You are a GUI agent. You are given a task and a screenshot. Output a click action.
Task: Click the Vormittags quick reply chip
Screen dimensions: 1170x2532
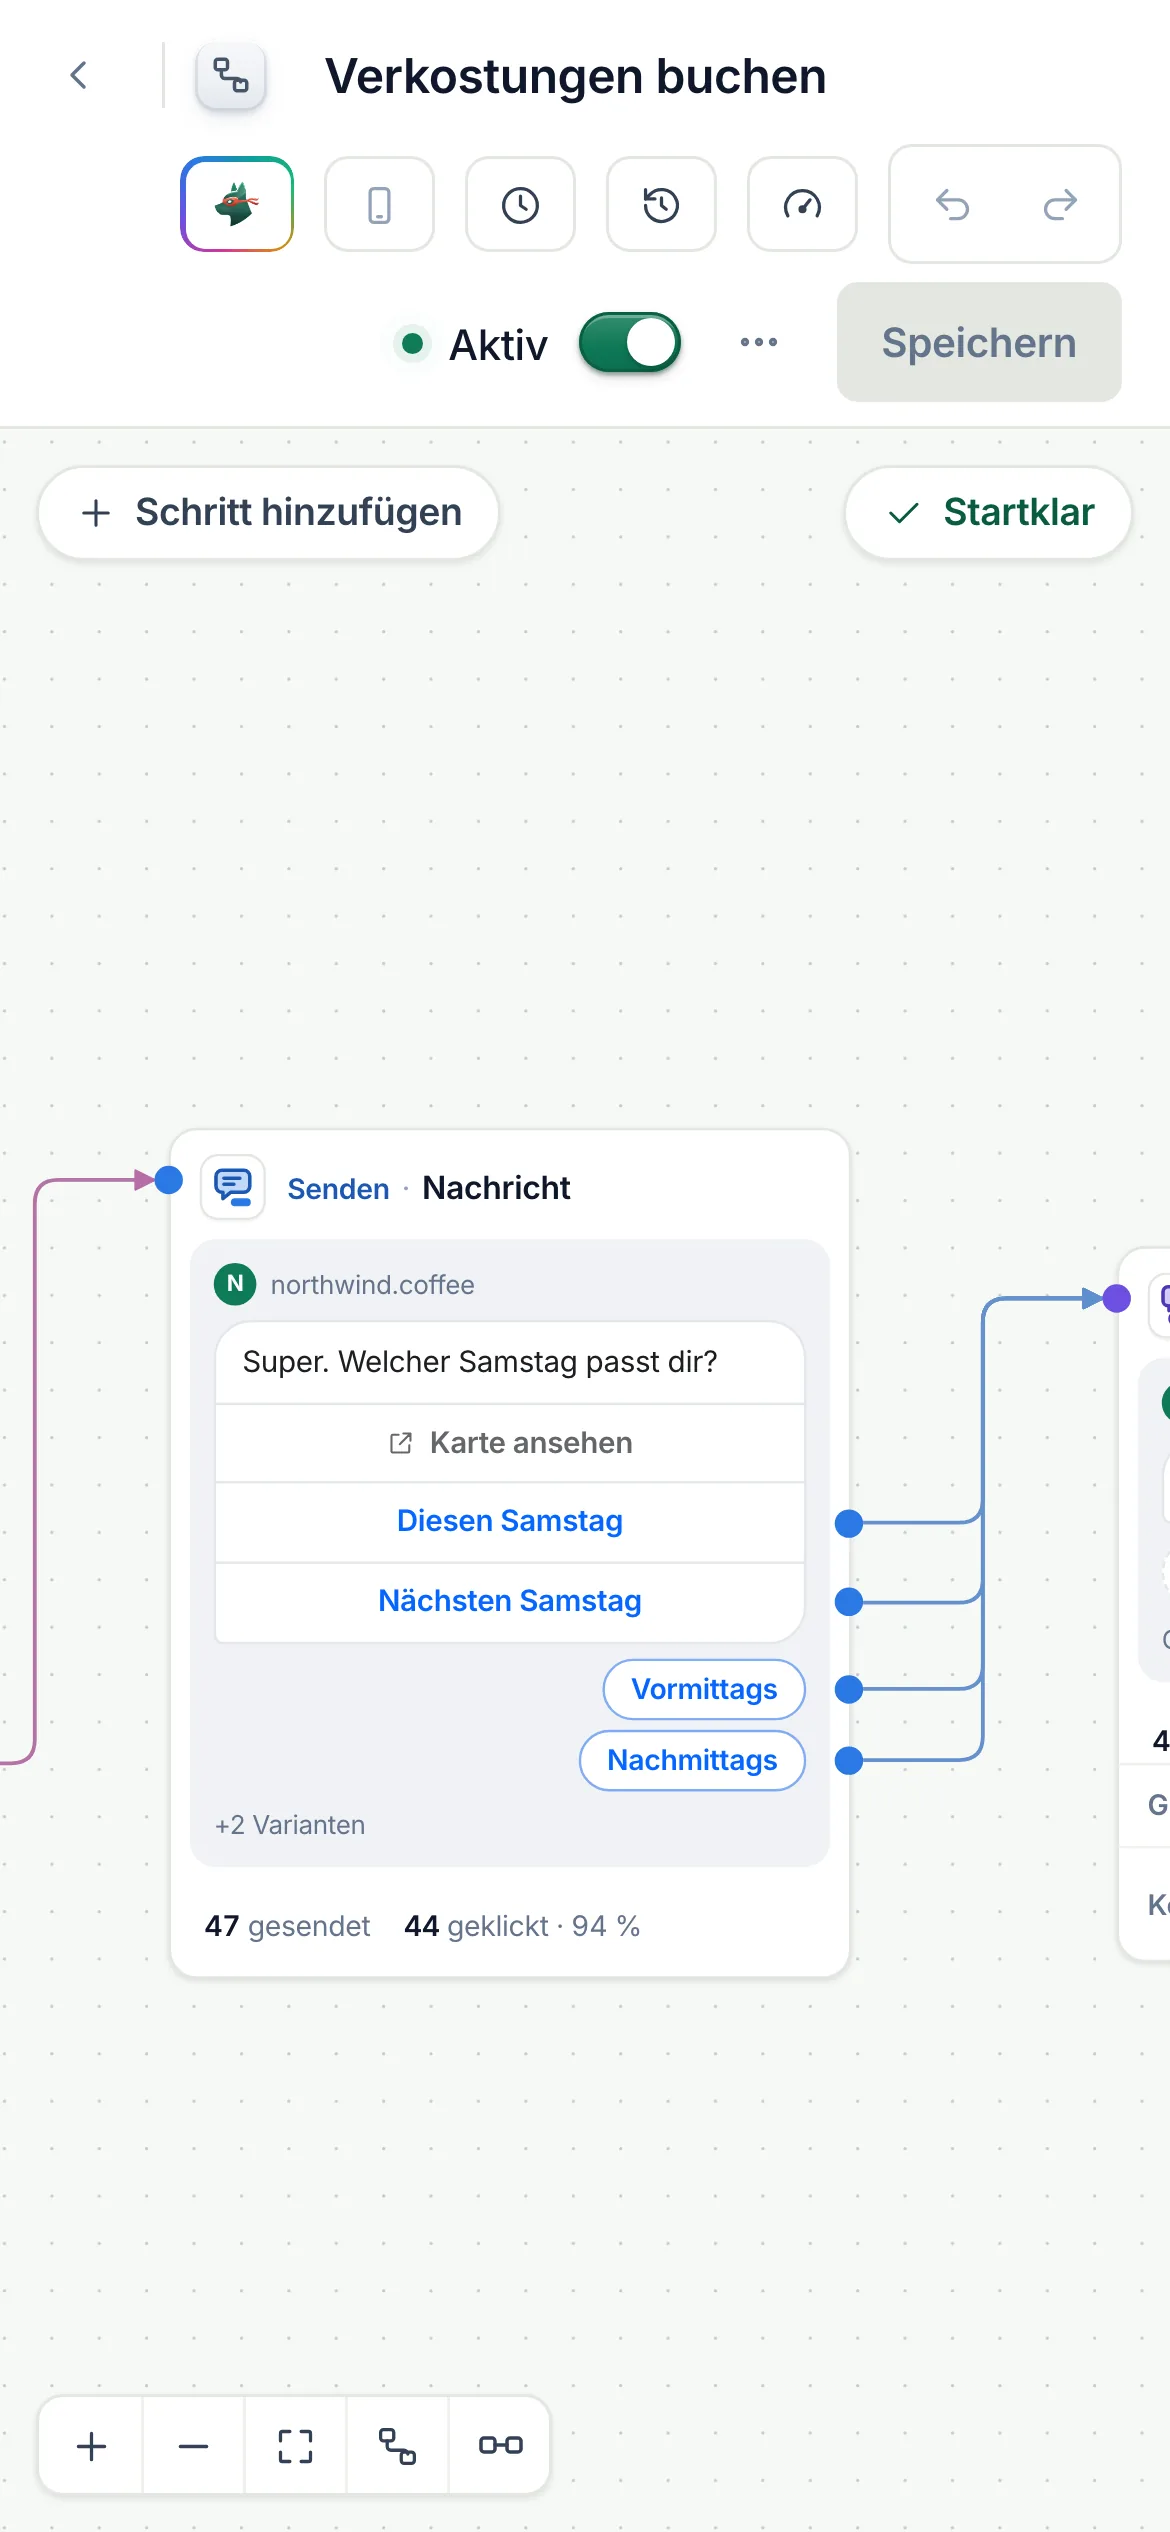[704, 1689]
